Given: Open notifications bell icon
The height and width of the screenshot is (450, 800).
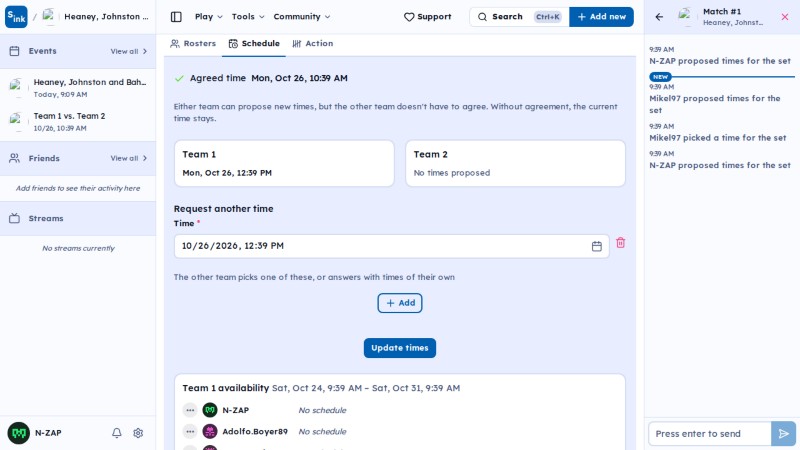Looking at the screenshot, I should 117,433.
